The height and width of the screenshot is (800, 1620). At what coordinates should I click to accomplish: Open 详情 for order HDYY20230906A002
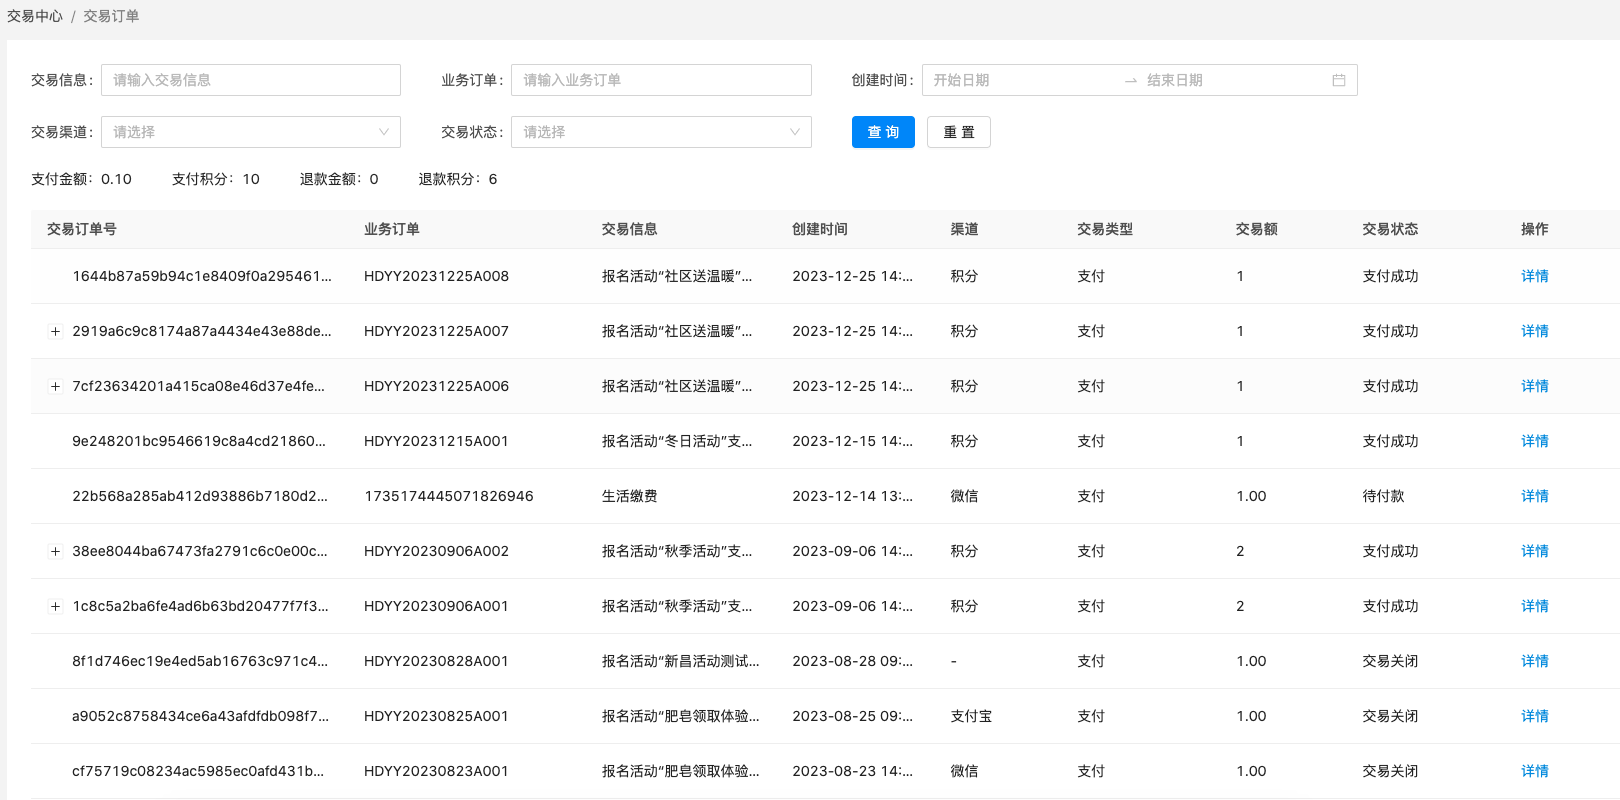coord(1534,551)
